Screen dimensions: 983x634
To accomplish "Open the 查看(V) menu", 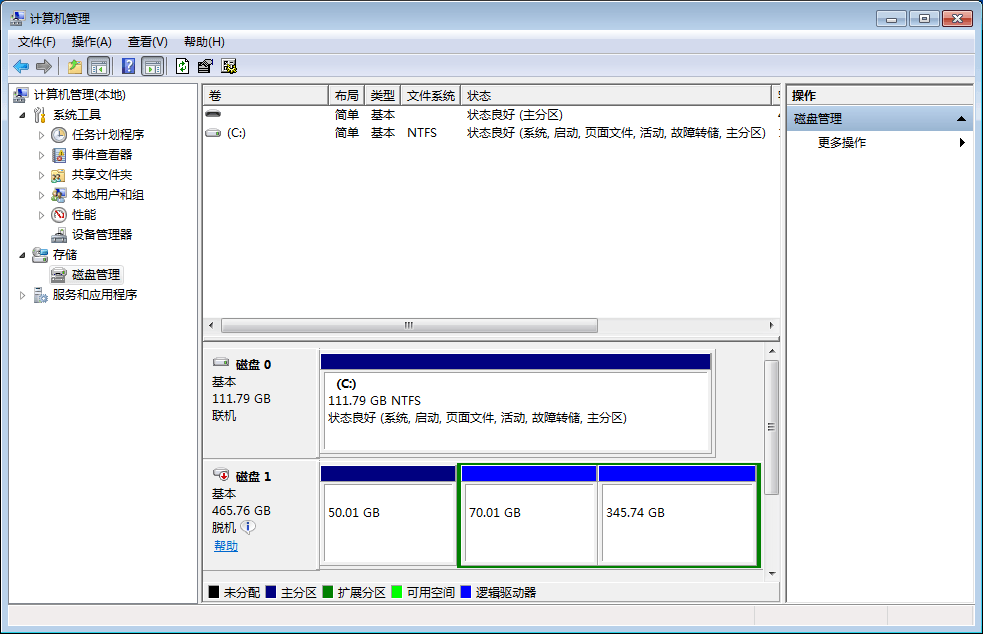I will (x=147, y=42).
